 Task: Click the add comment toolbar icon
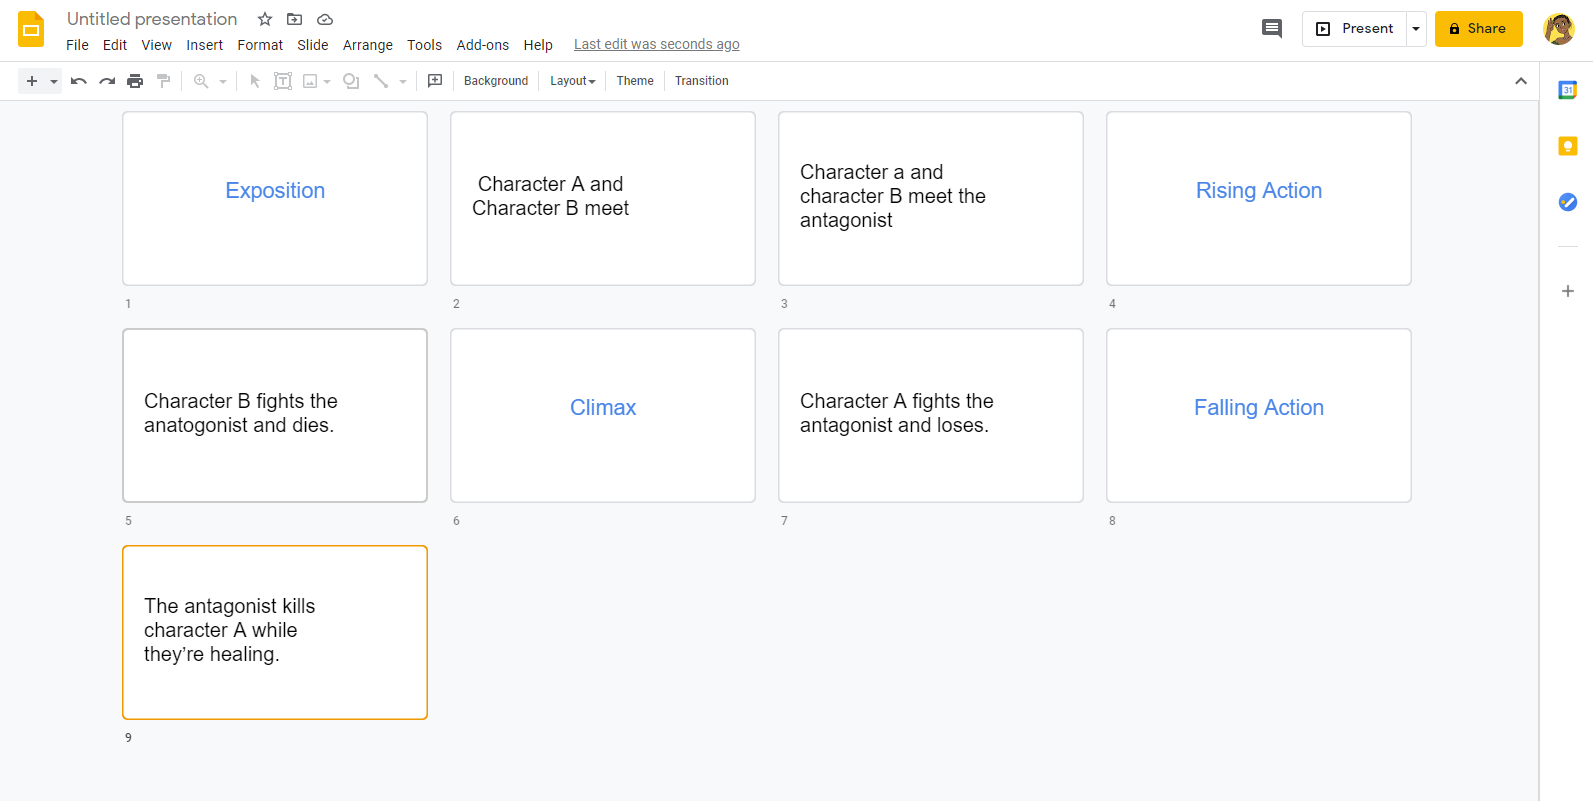coord(435,81)
